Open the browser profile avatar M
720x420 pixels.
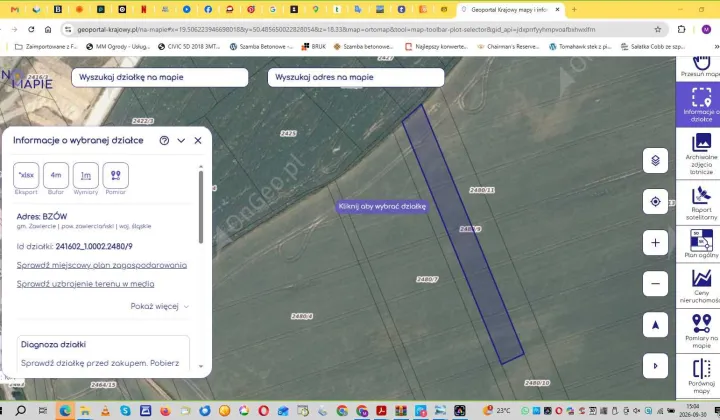pyautogui.click(x=706, y=29)
